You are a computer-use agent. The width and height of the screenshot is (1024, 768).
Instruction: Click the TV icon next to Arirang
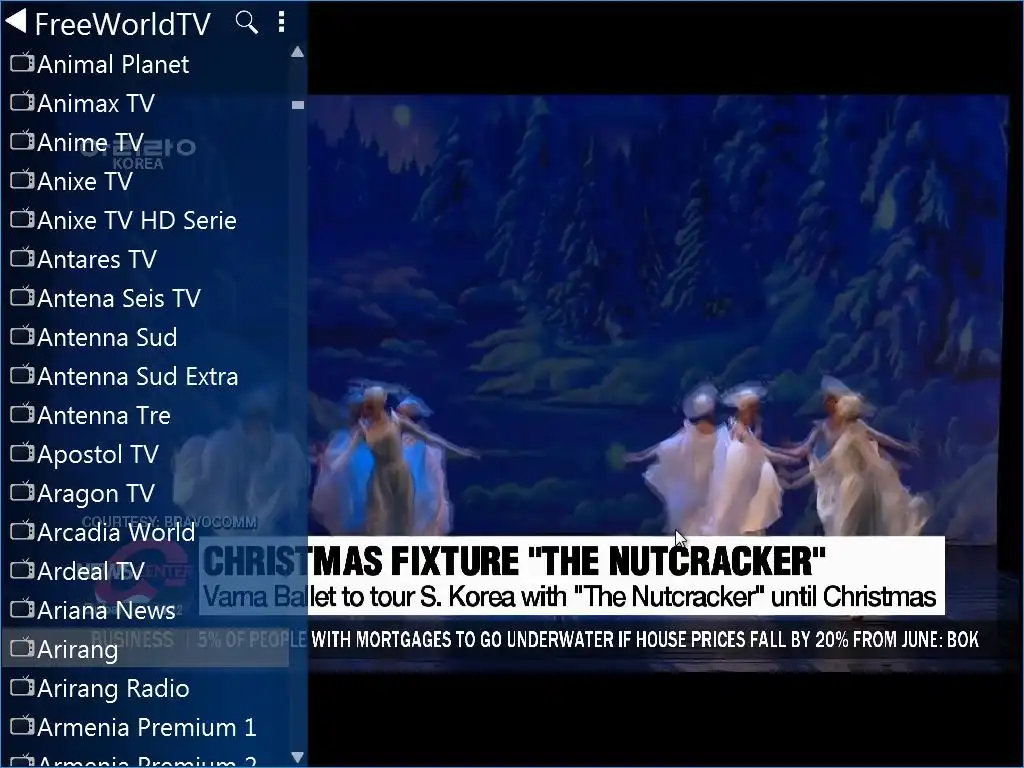click(22, 648)
